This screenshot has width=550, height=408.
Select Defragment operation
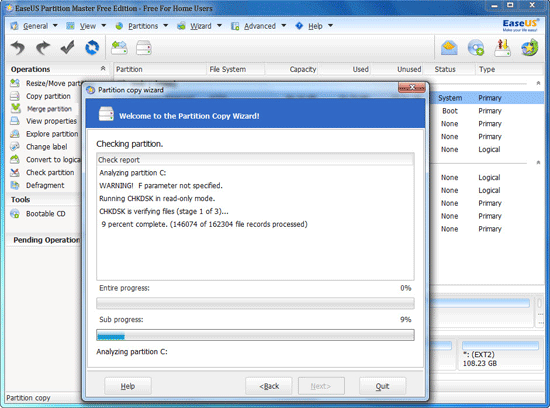(x=45, y=185)
